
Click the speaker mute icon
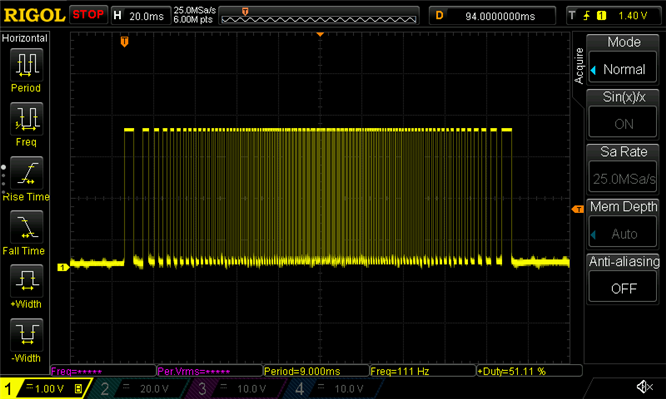[644, 387]
